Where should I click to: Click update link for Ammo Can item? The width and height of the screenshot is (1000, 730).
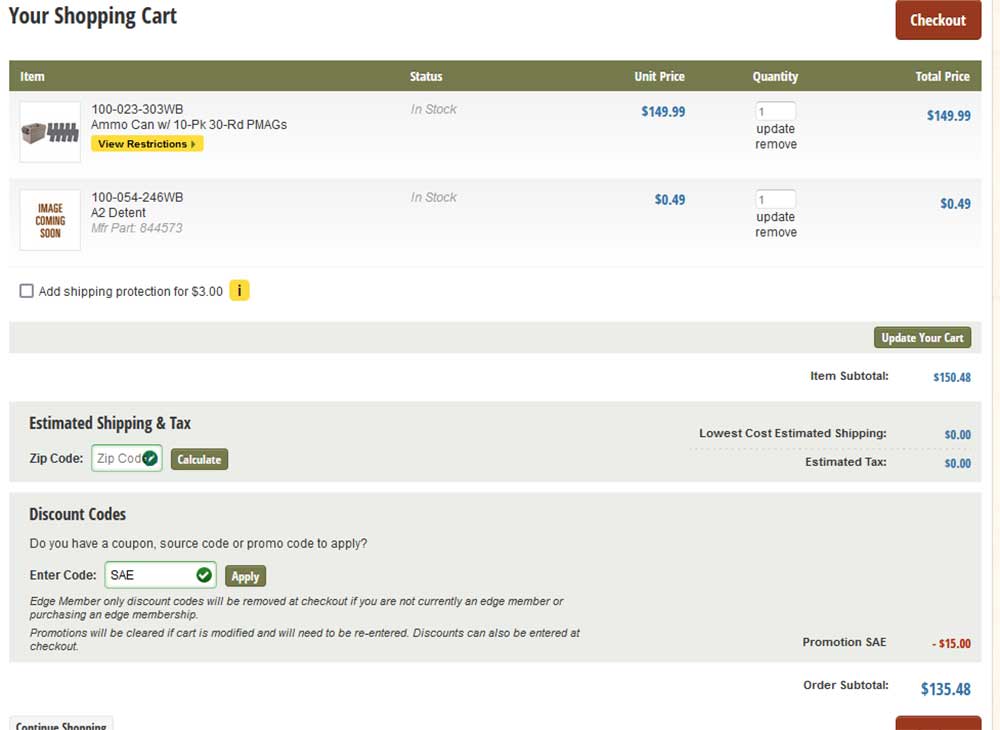click(776, 129)
